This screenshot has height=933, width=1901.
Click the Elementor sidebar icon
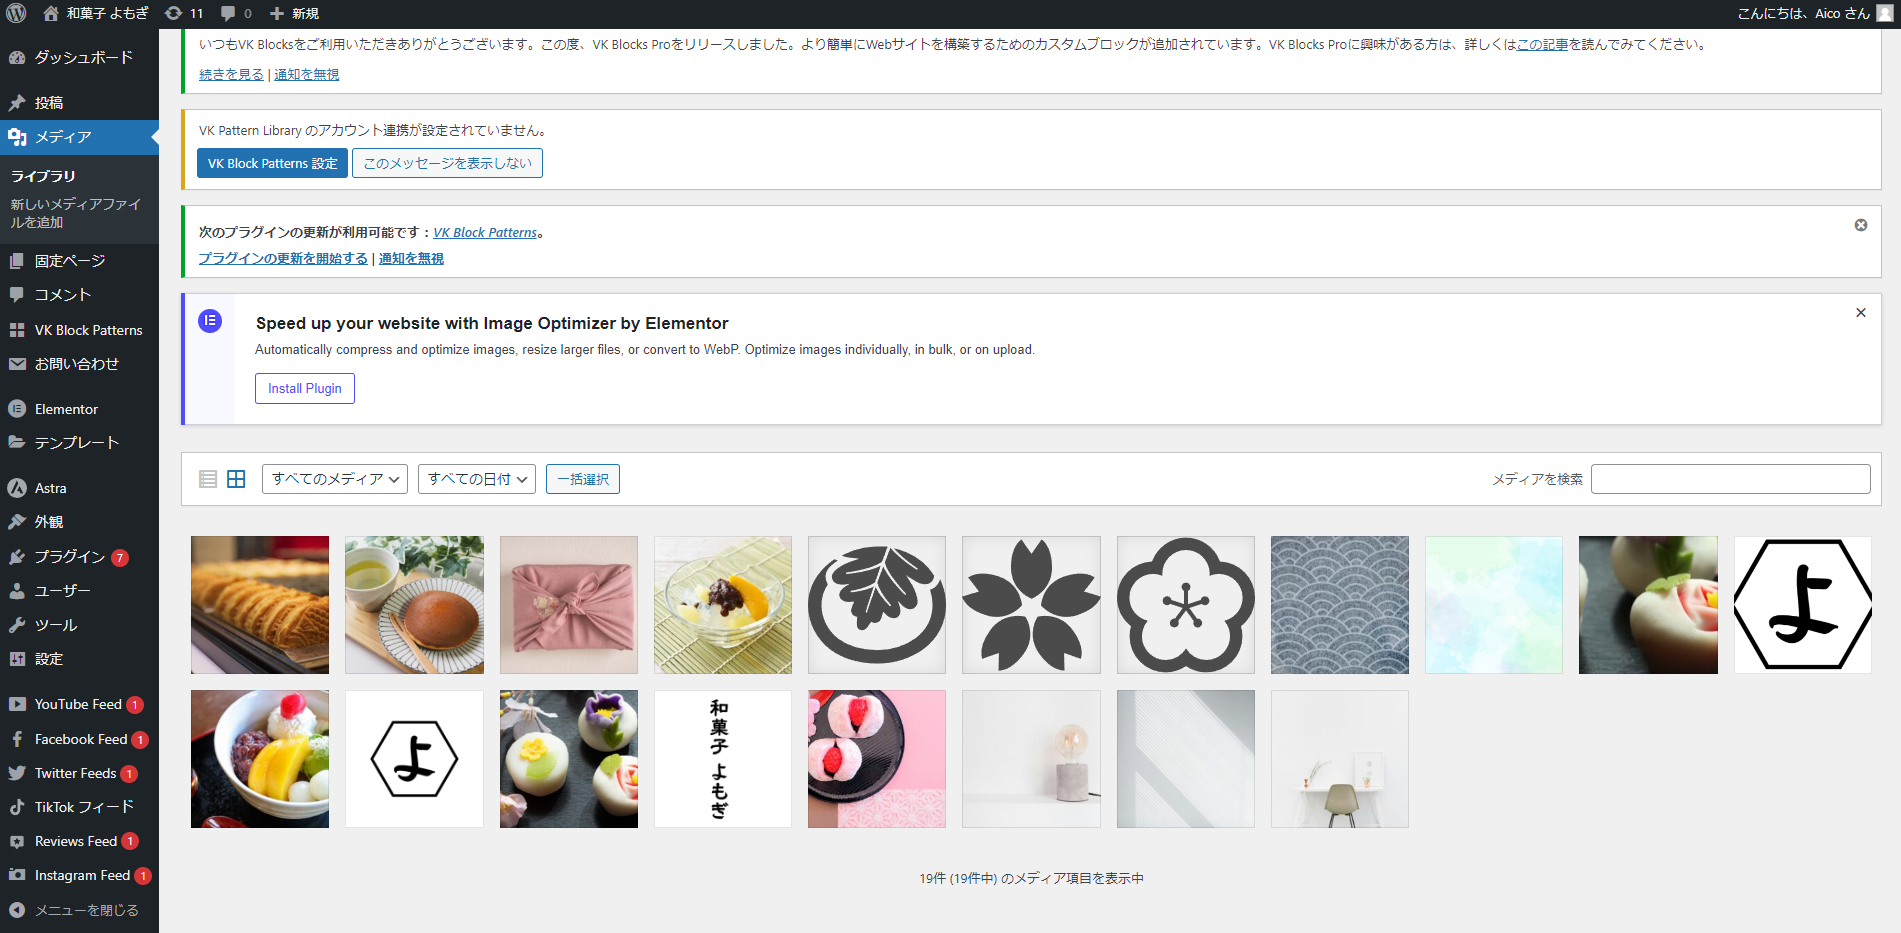coord(17,409)
